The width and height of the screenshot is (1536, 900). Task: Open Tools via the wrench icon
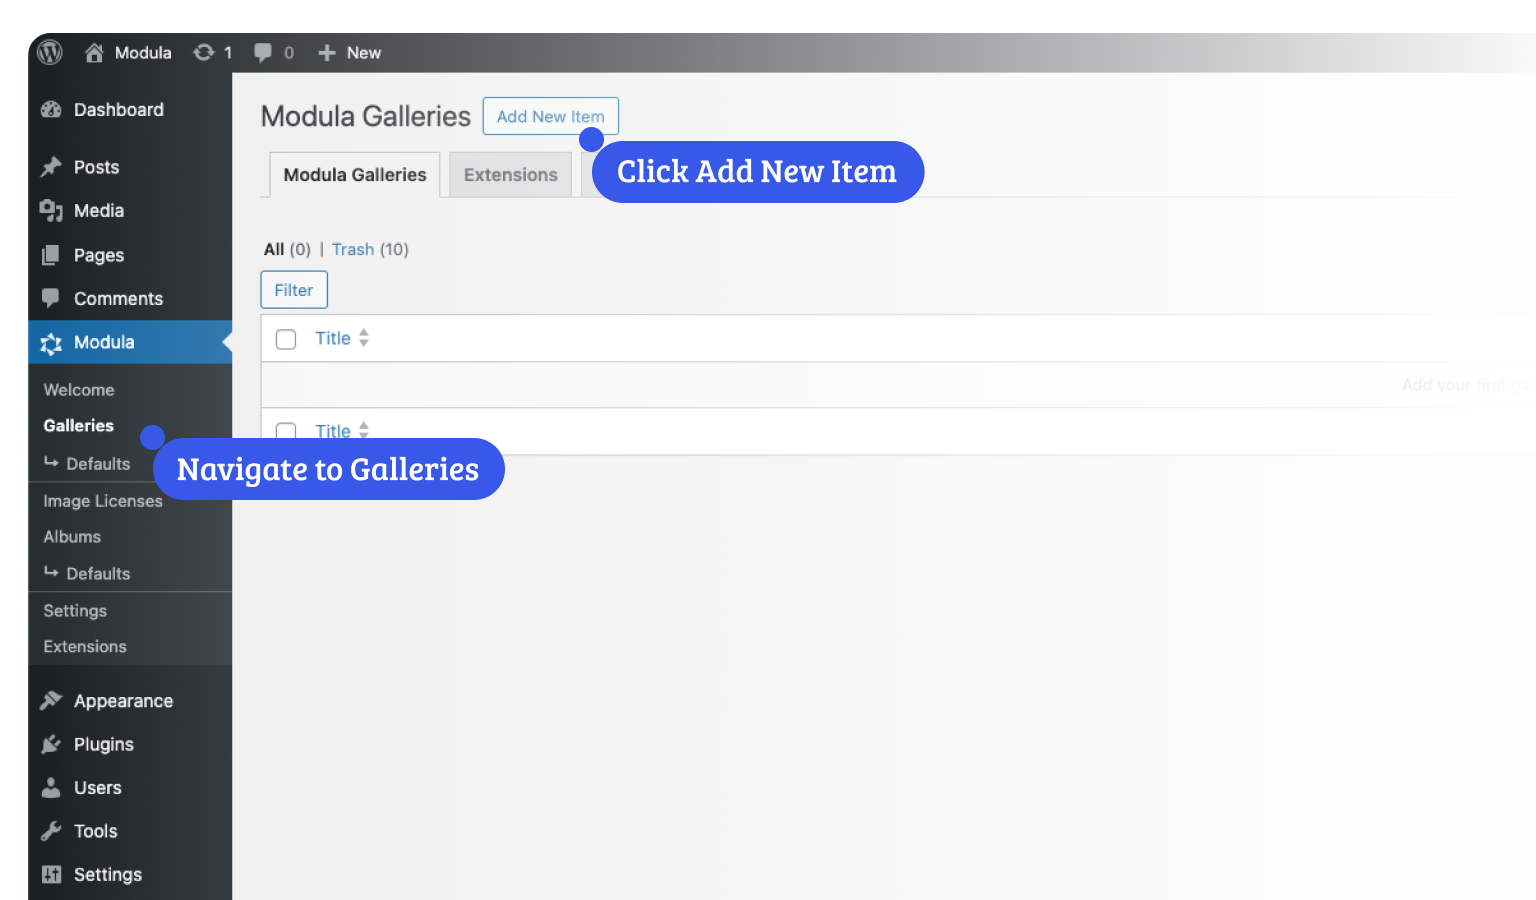[51, 832]
